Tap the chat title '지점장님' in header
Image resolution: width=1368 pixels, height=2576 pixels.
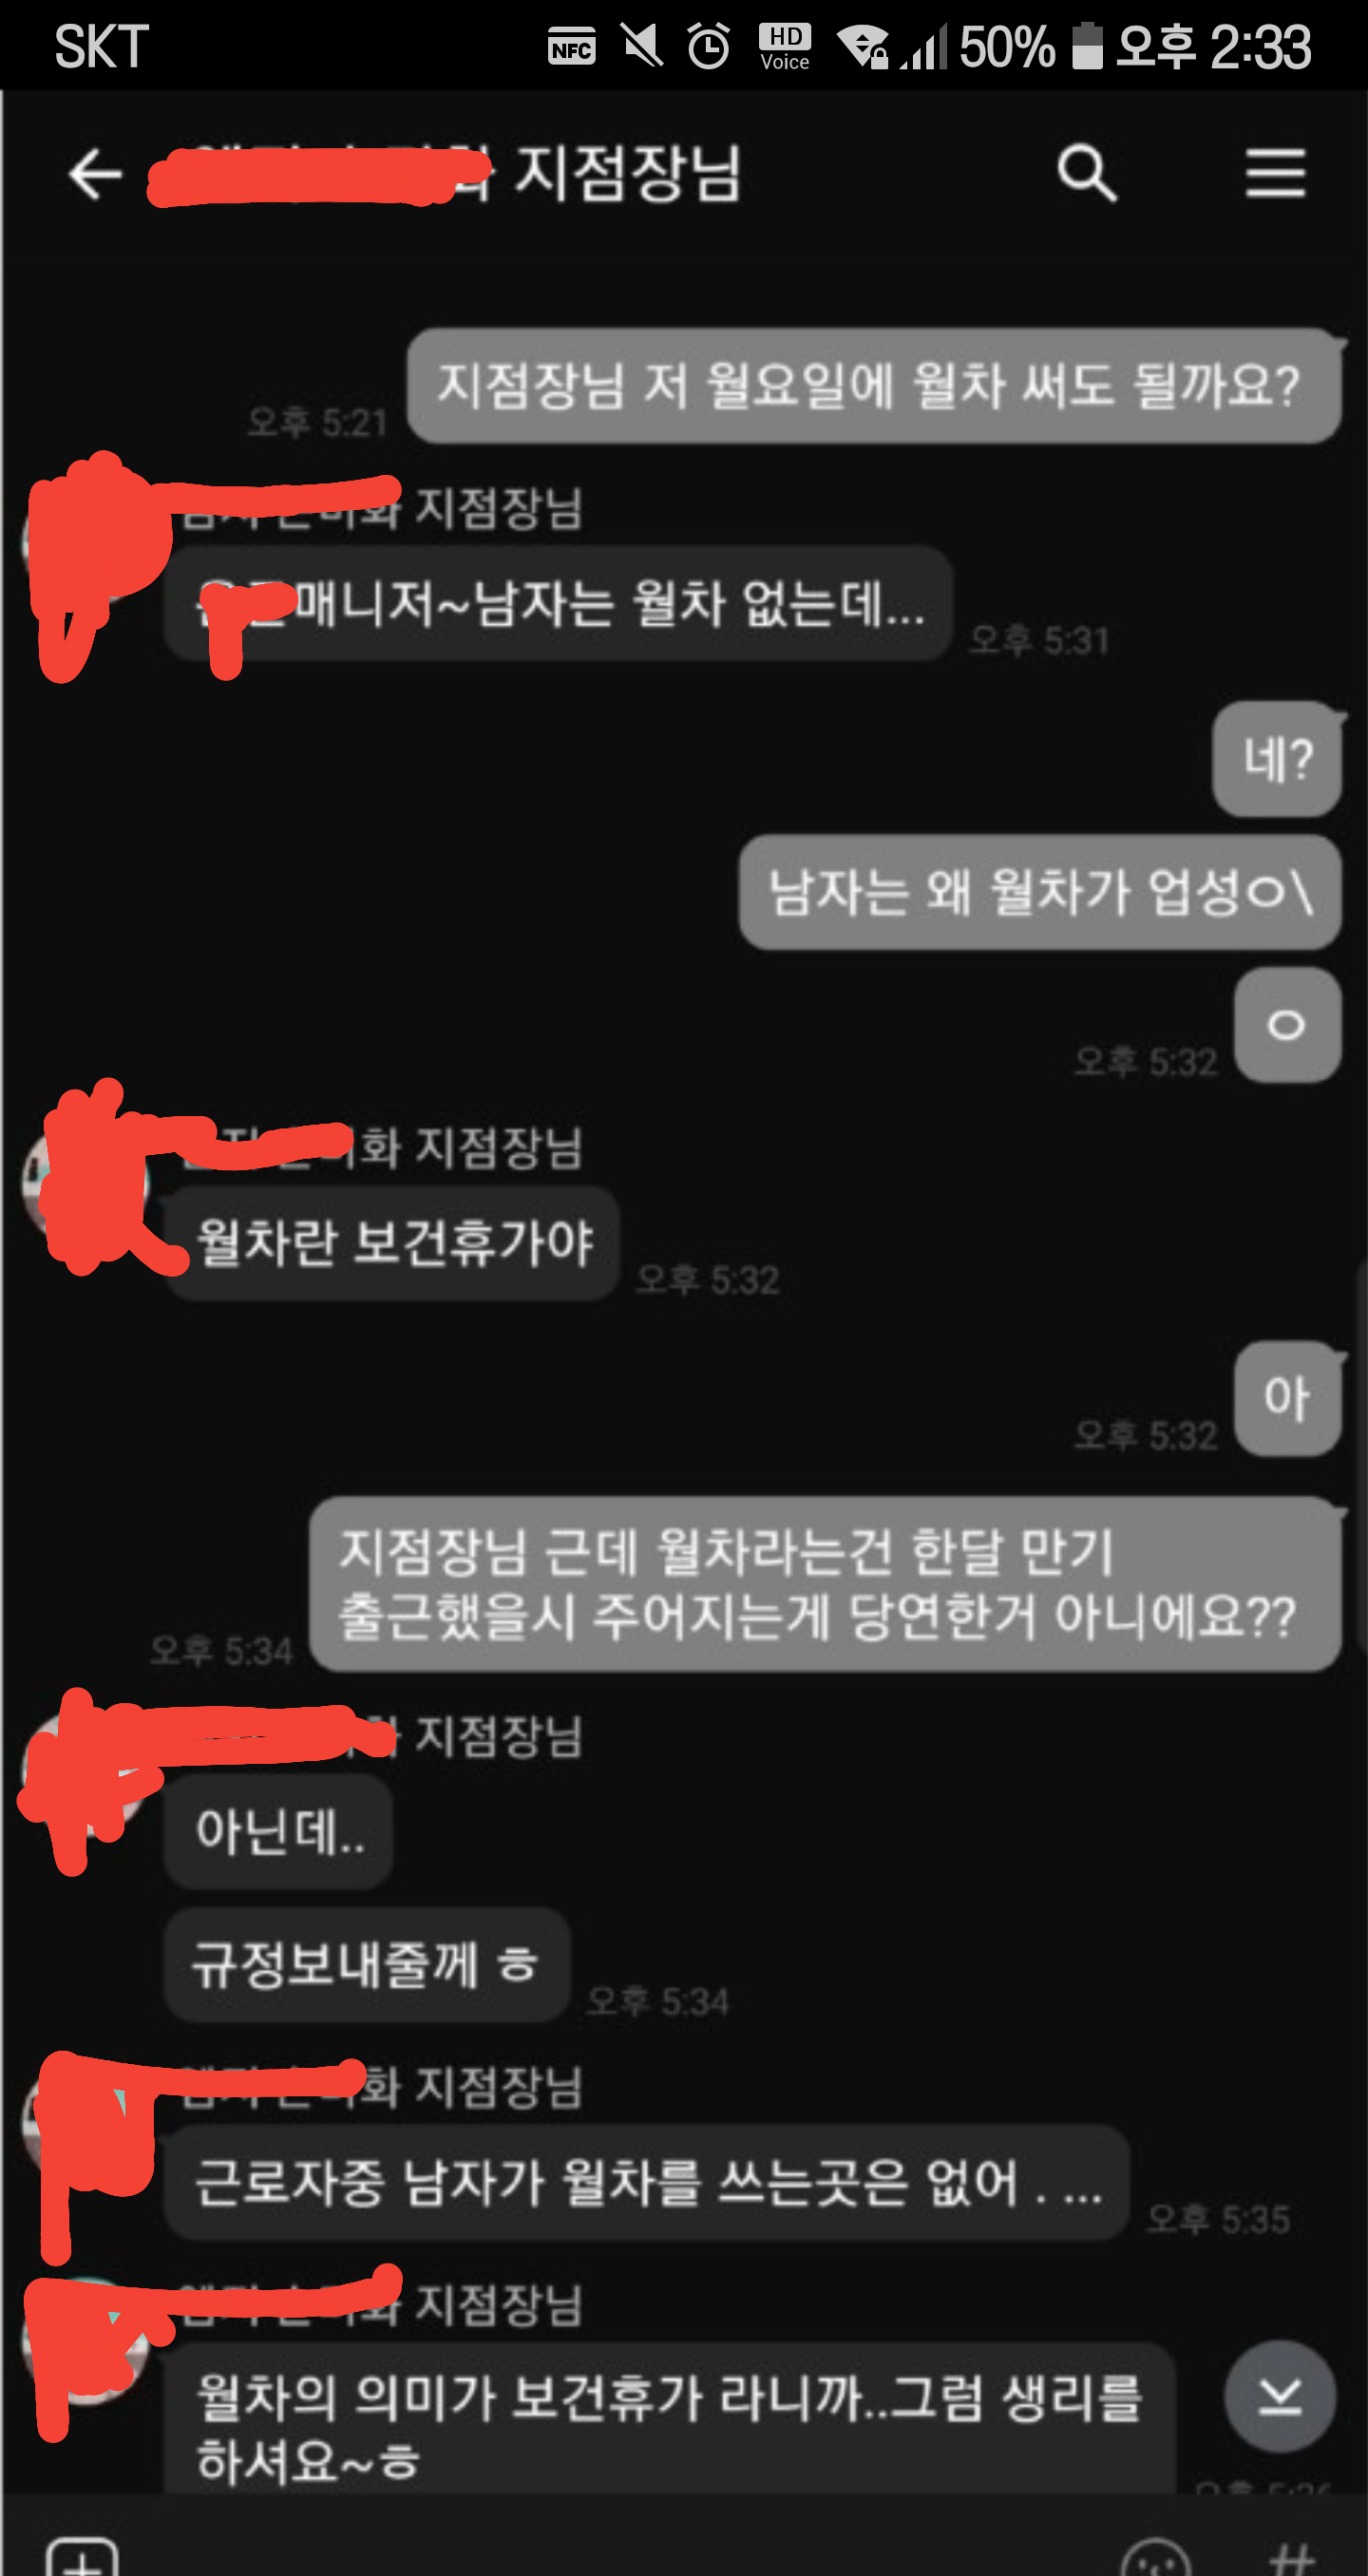pyautogui.click(x=628, y=173)
